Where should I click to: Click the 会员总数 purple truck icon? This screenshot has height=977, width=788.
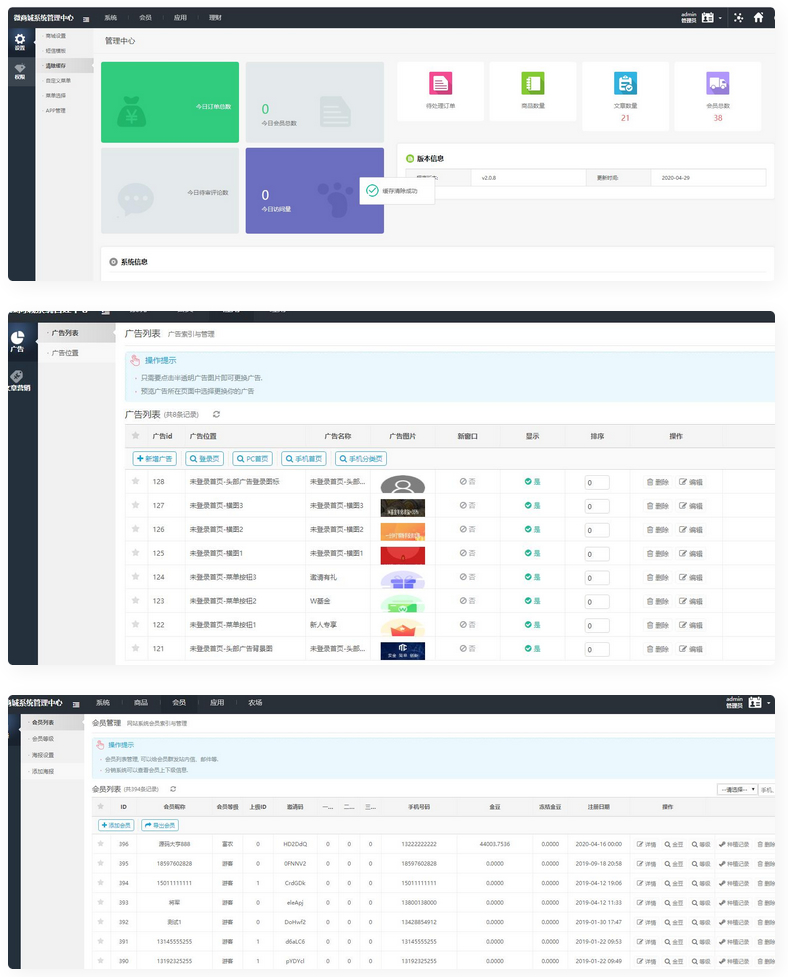point(717,83)
